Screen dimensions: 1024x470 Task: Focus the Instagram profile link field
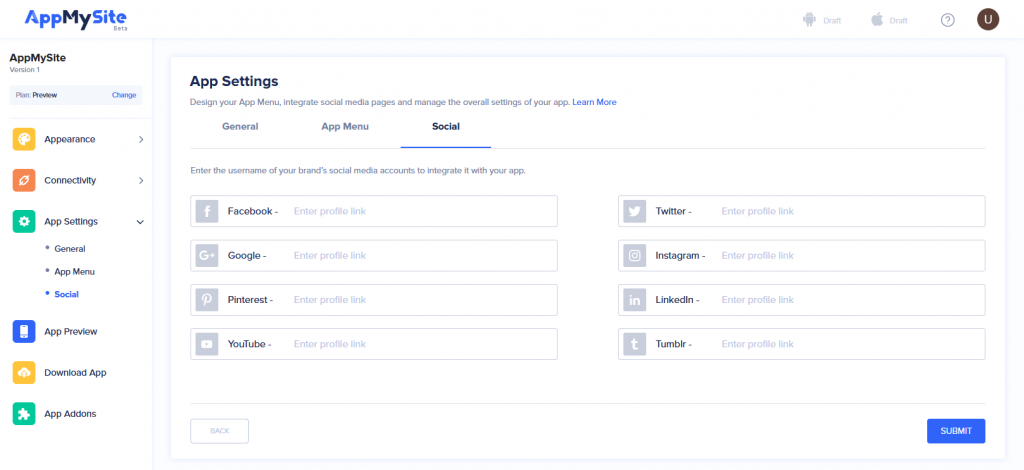pos(802,256)
